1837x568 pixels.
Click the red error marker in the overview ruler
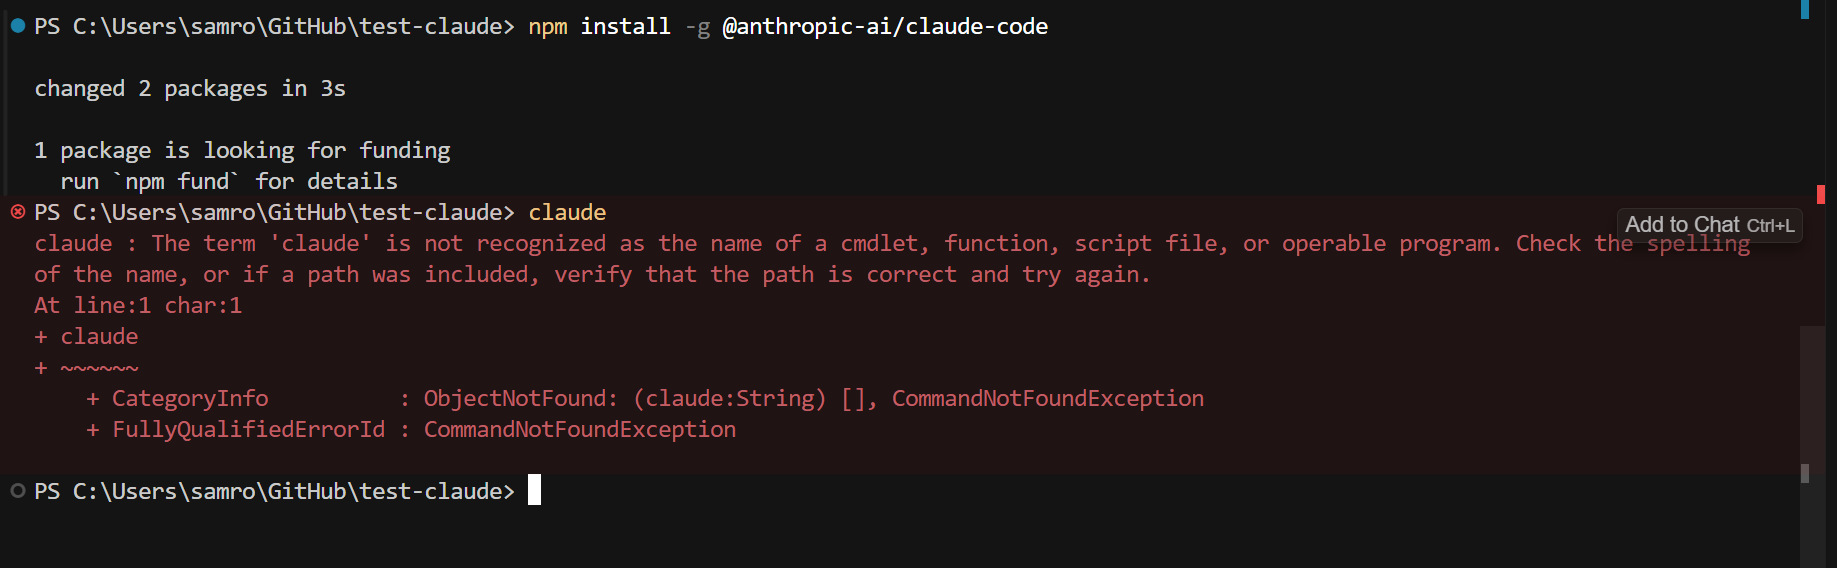point(1821,194)
